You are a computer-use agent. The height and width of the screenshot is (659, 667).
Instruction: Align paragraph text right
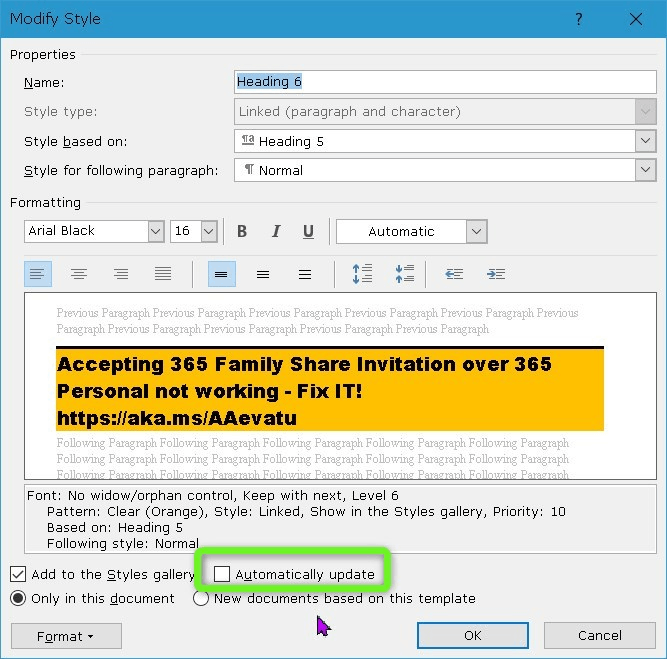tap(121, 274)
